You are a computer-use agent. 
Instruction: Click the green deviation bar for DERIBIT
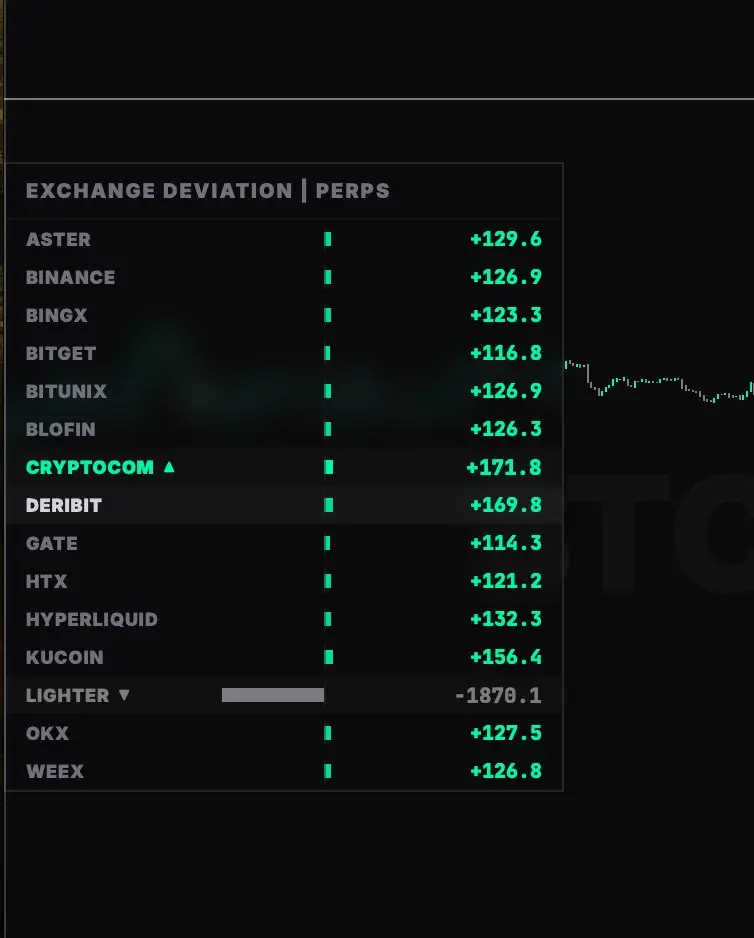[x=329, y=505]
